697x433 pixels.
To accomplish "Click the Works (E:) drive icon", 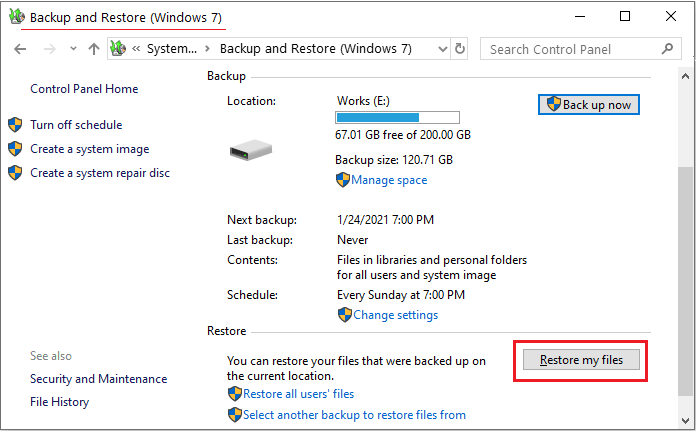I will (x=251, y=150).
